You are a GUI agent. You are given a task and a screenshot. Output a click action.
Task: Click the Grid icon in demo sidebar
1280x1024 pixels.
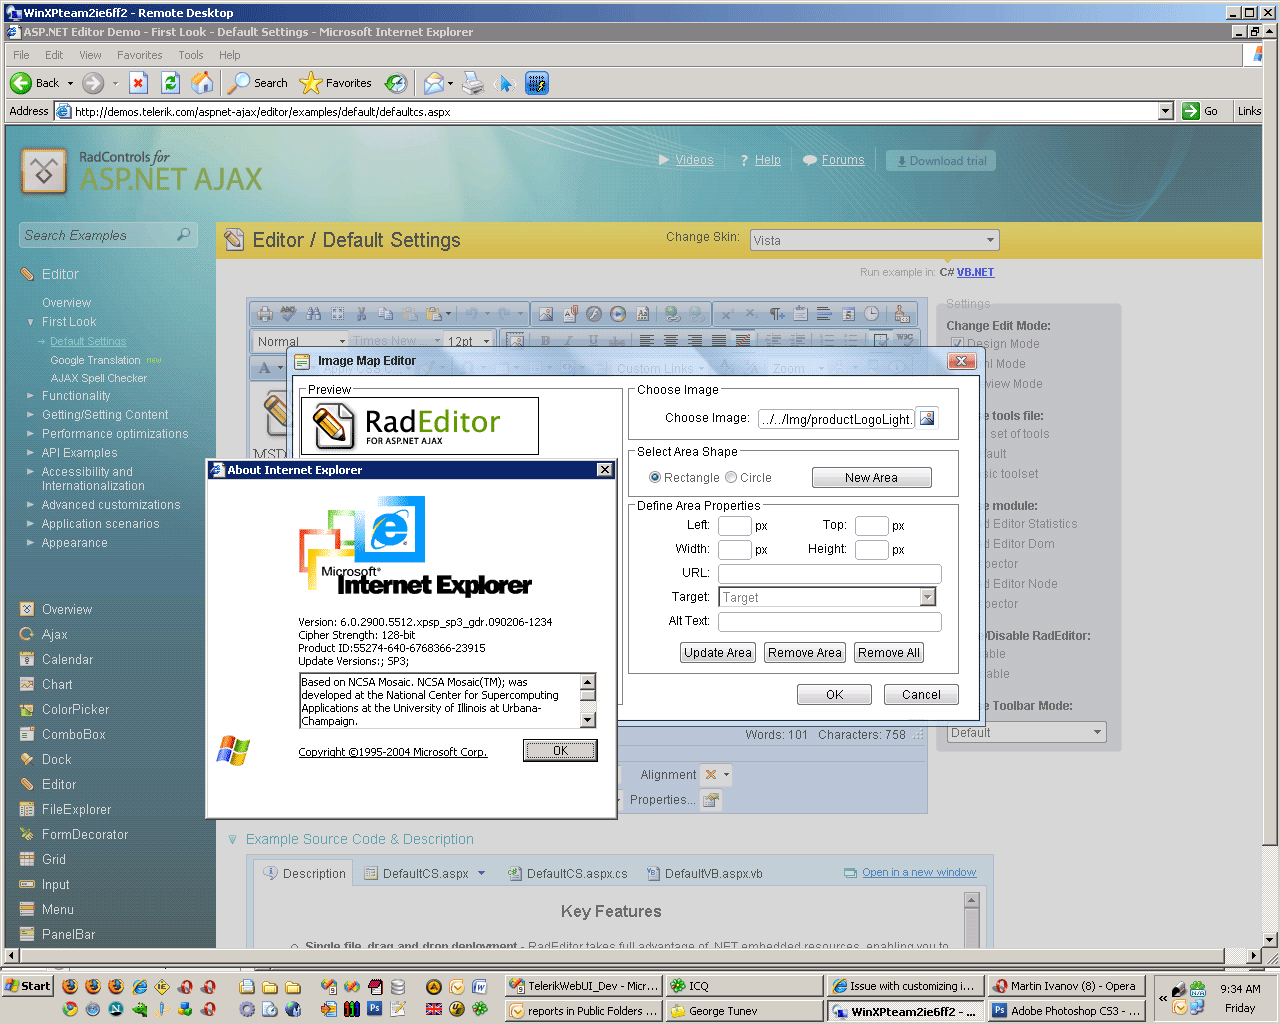[27, 859]
